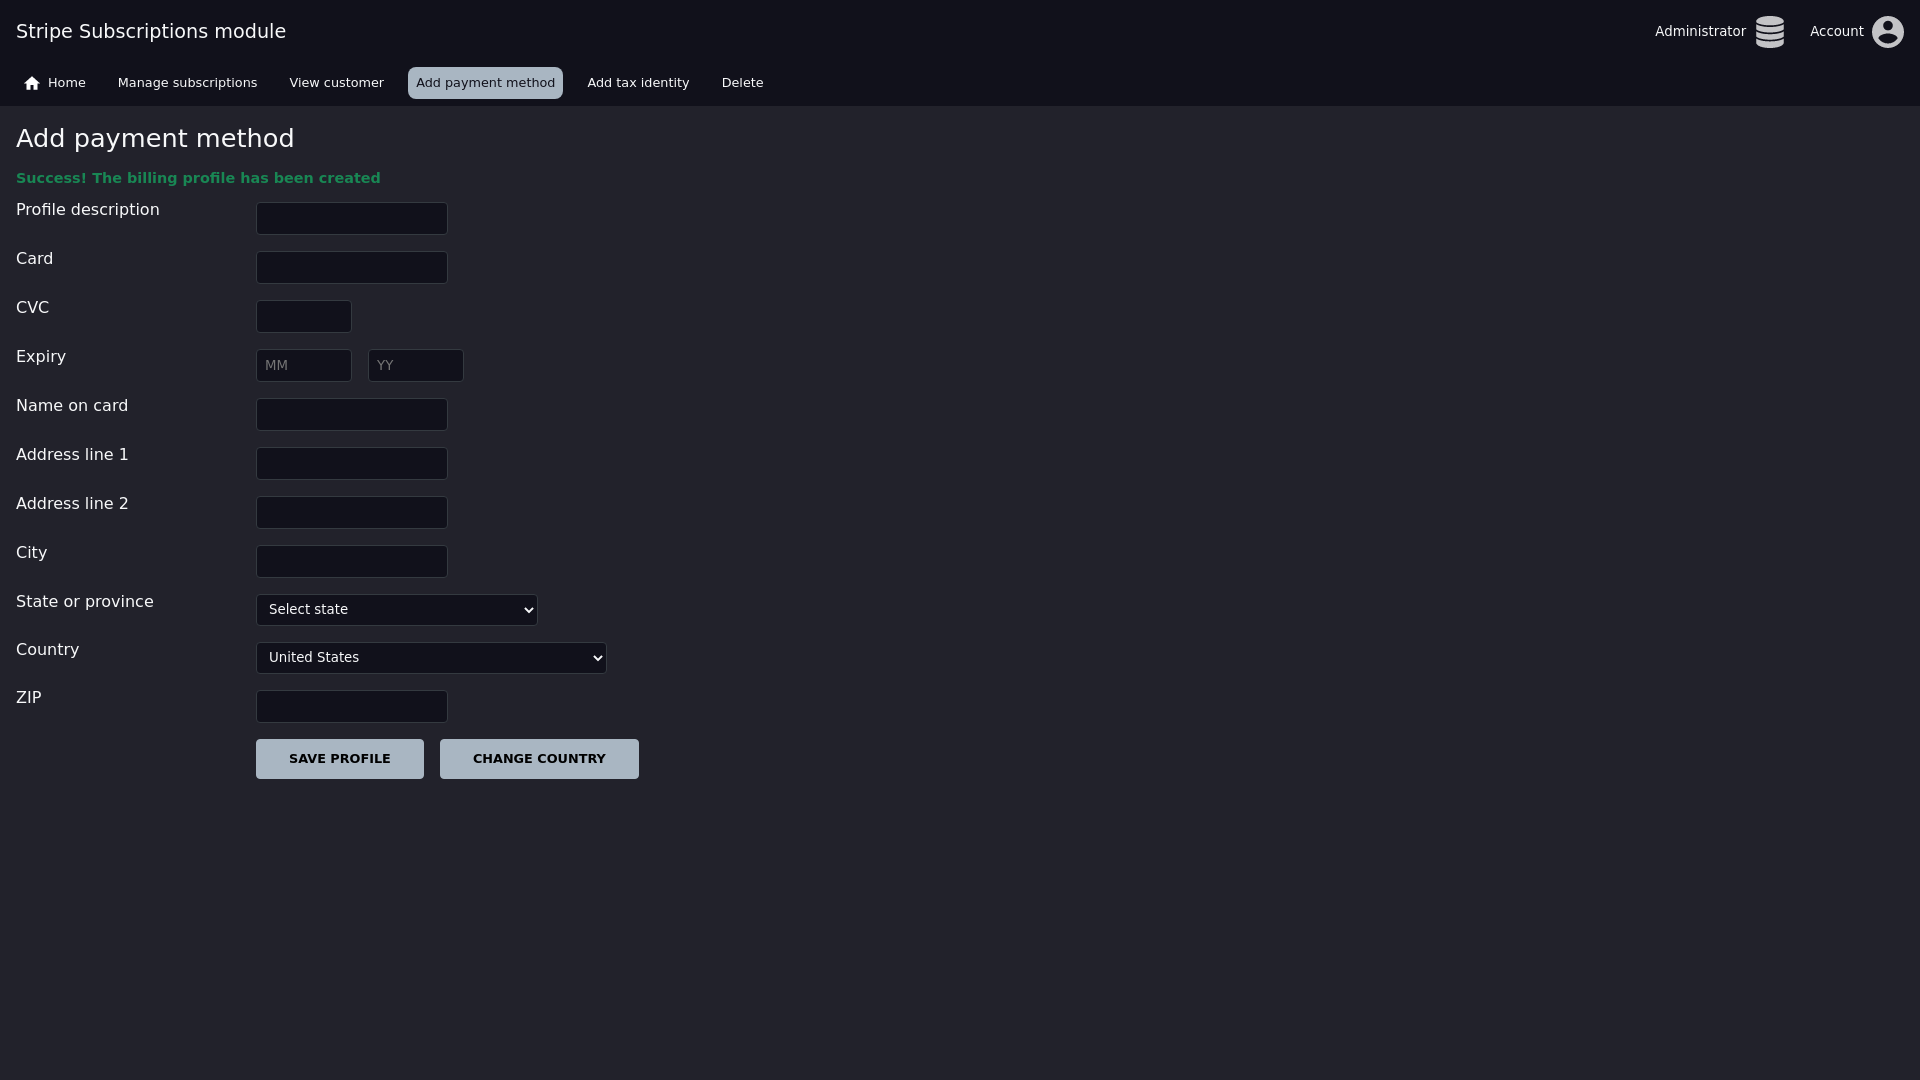Click into the CVC field

point(303,317)
